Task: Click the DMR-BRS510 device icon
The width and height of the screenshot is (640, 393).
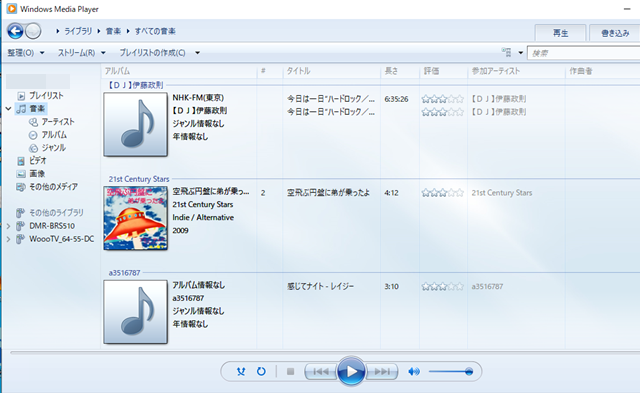Action: click(x=20, y=226)
